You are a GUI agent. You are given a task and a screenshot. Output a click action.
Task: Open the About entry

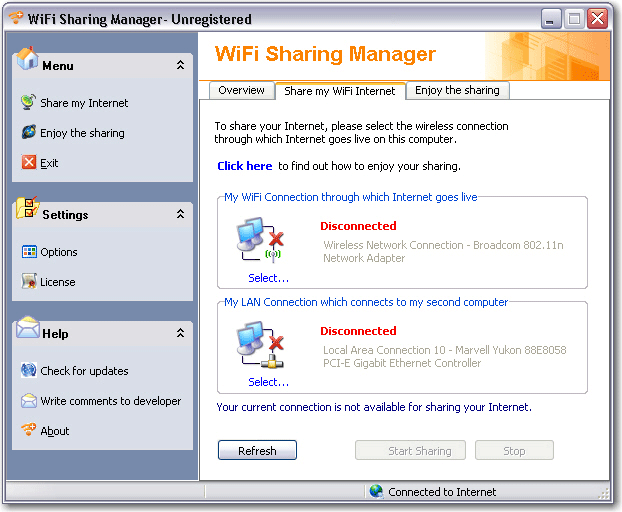point(55,431)
